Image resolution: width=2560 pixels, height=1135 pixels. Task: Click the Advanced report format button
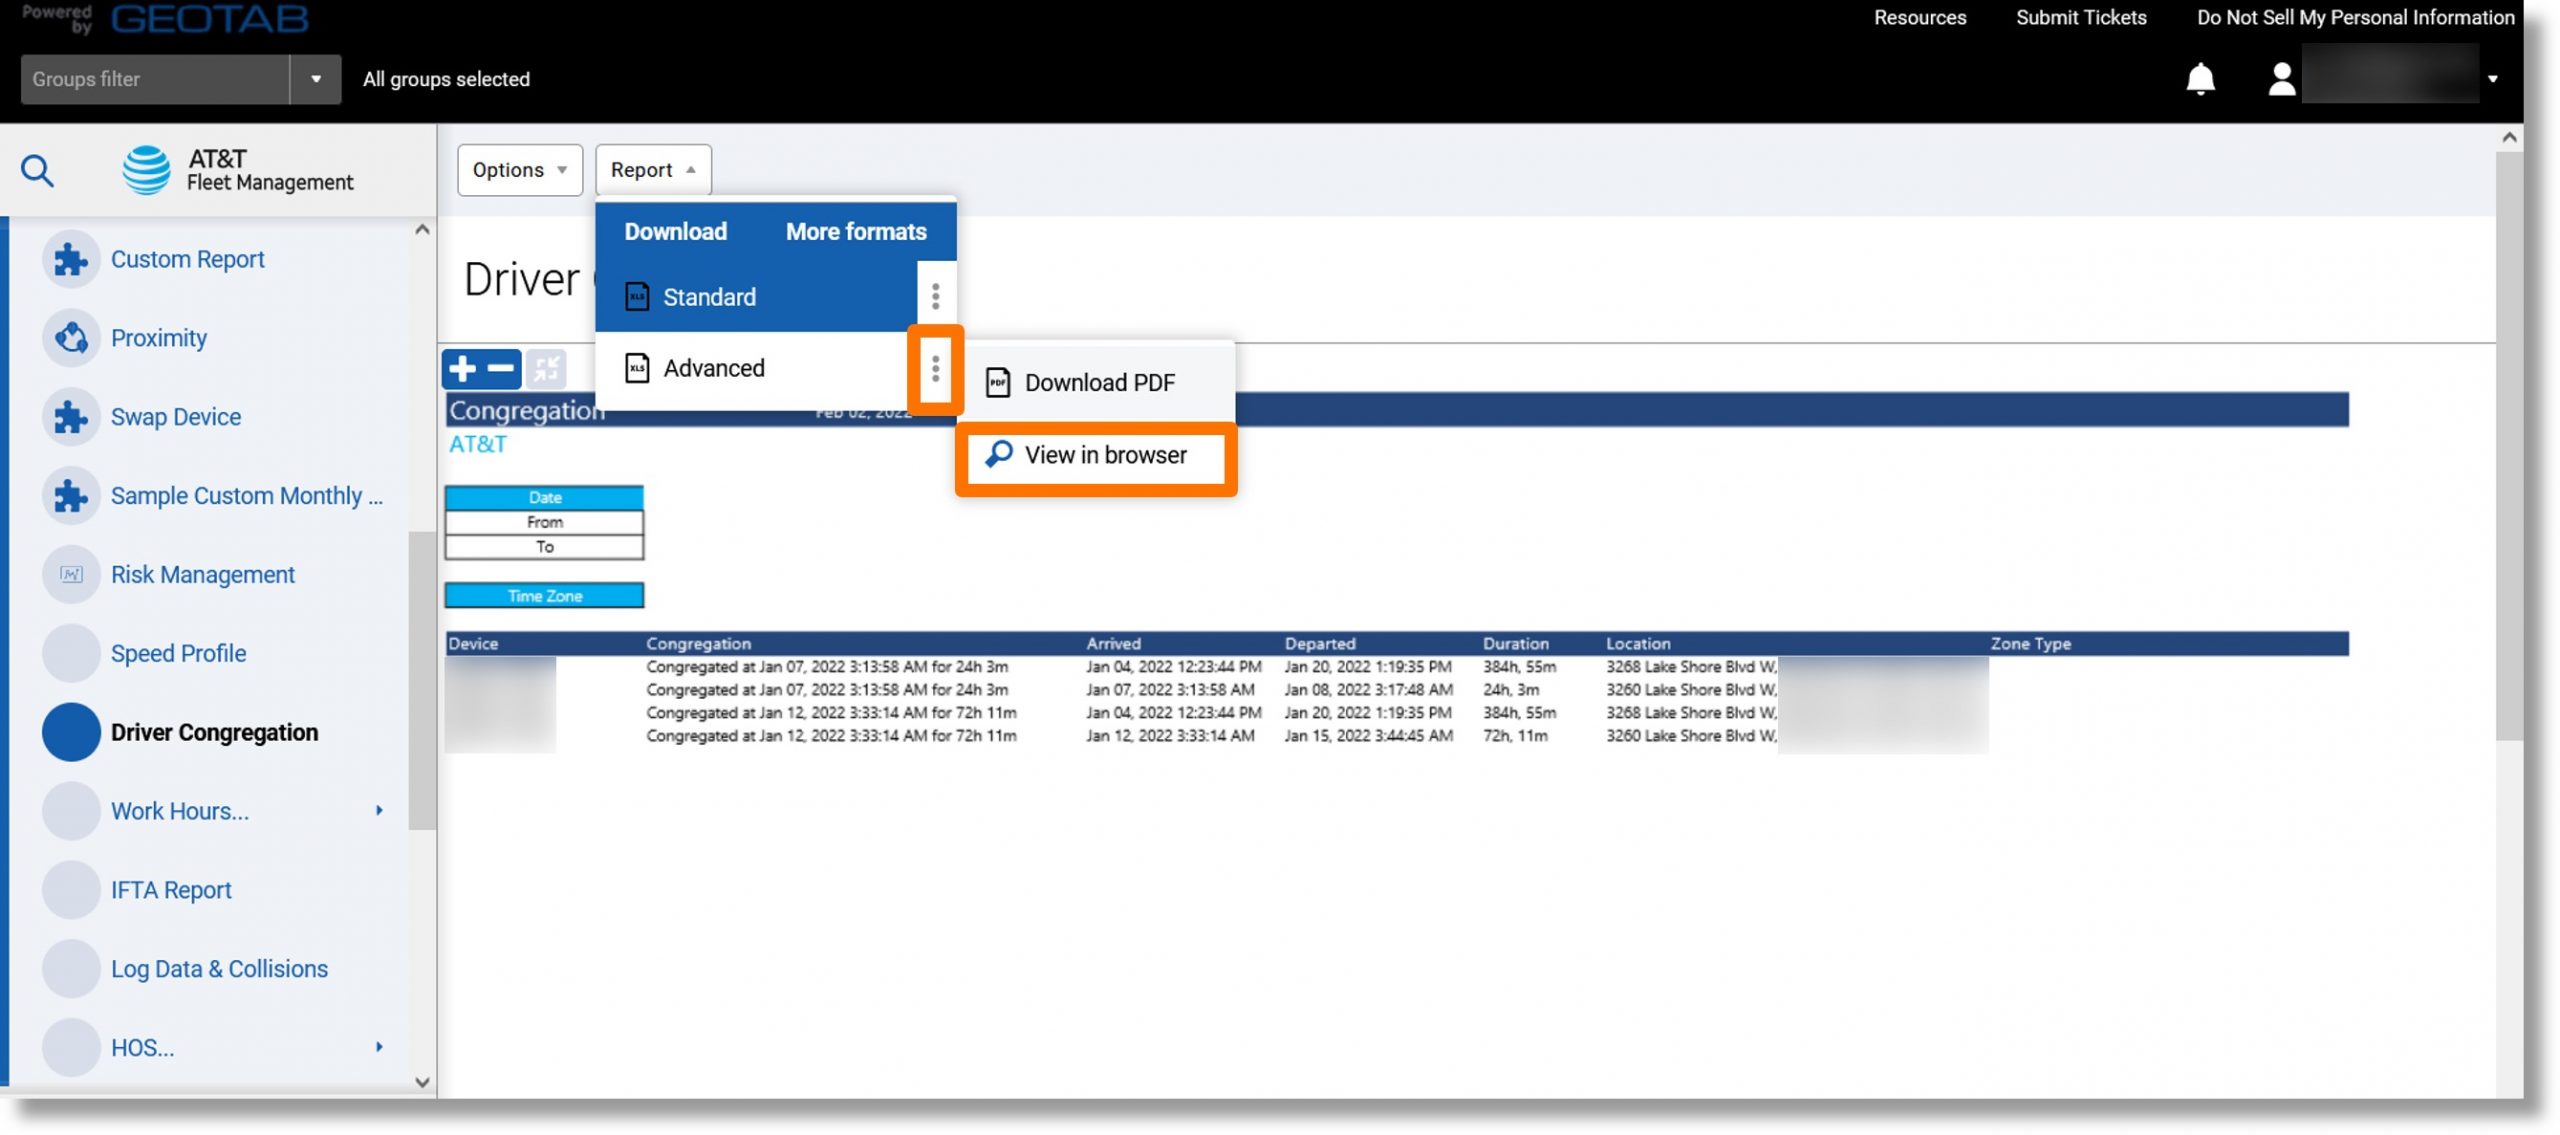(713, 367)
